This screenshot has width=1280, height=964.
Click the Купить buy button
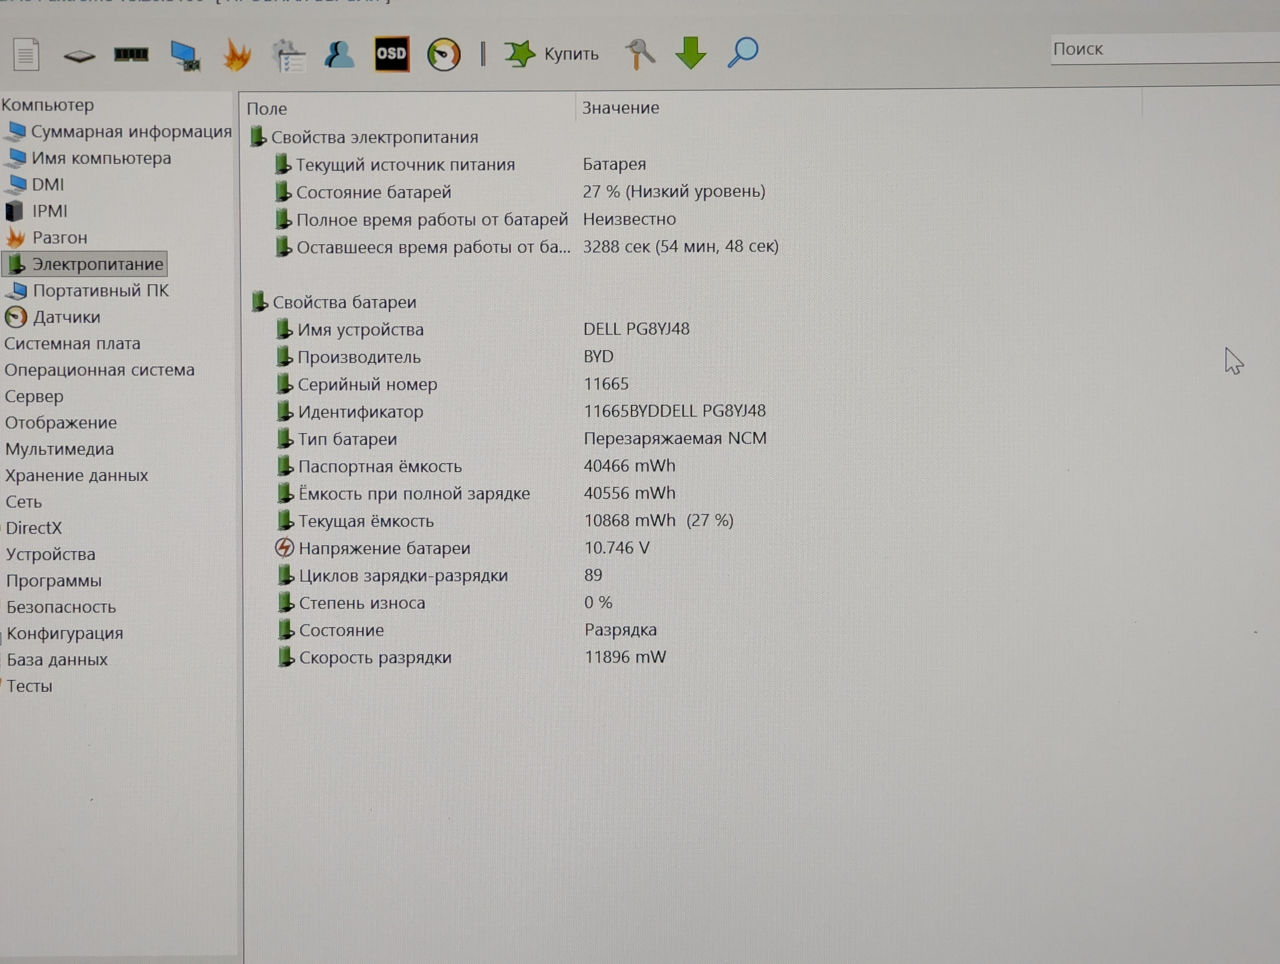(551, 54)
